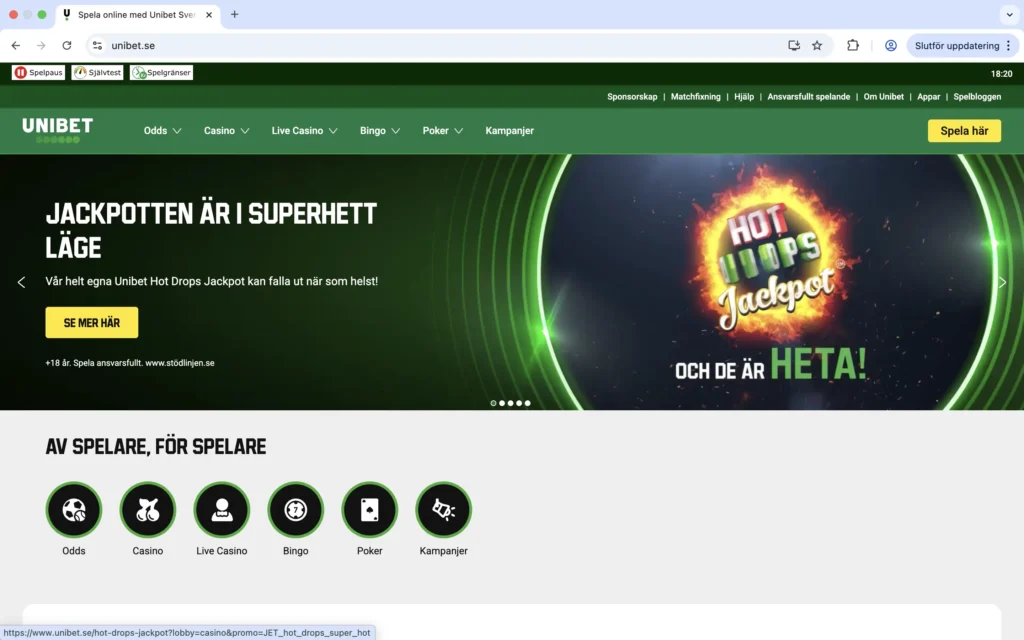Viewport: 1024px width, 640px height.
Task: Open the Hjälp menu item
Action: coord(743,96)
